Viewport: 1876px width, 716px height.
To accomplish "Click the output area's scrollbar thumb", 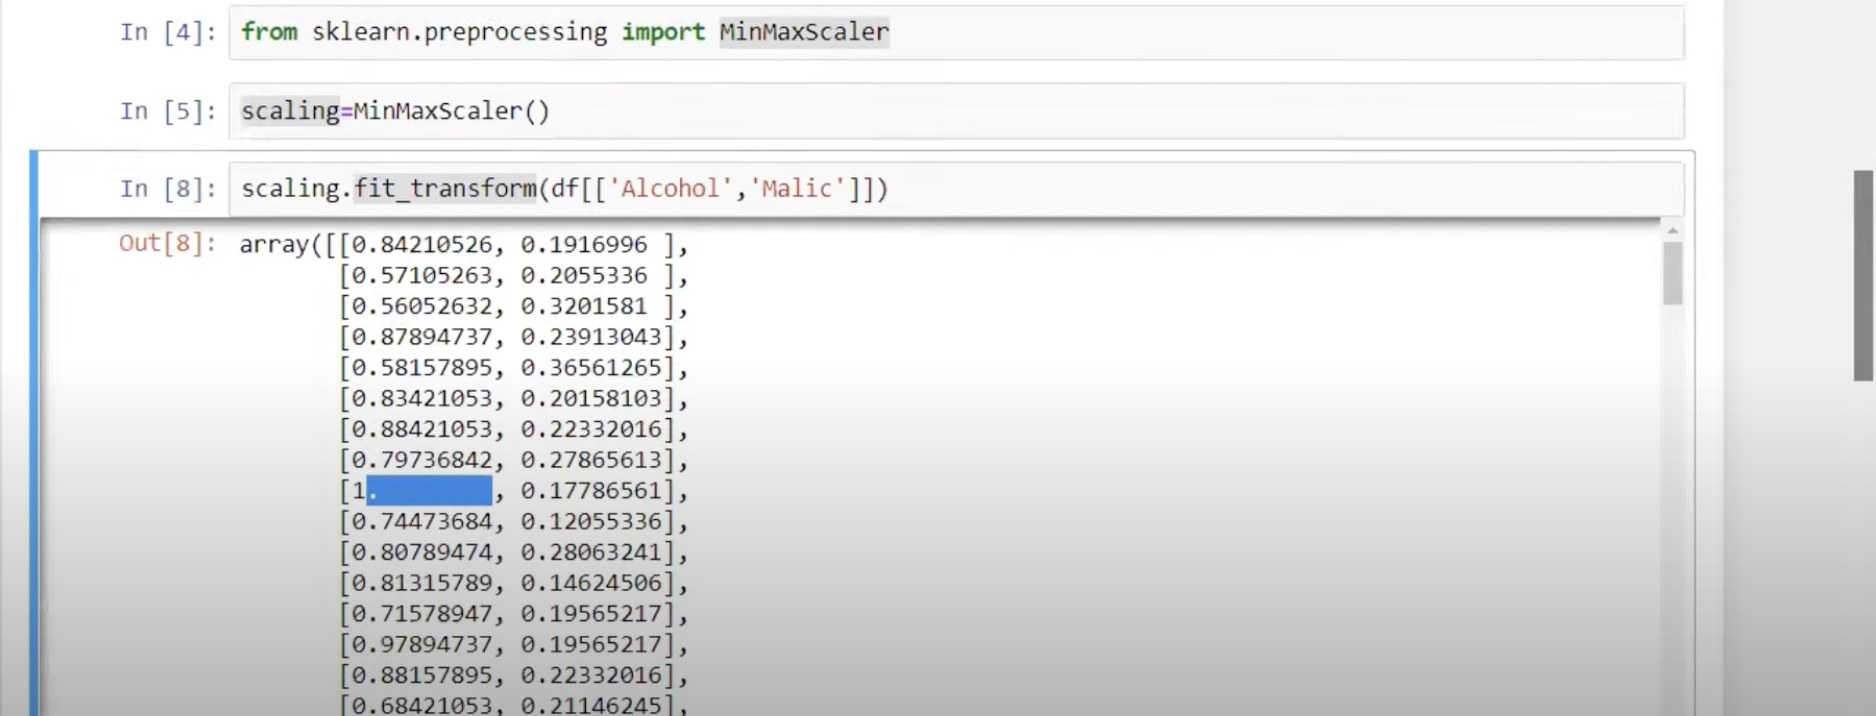I will pos(1672,273).
